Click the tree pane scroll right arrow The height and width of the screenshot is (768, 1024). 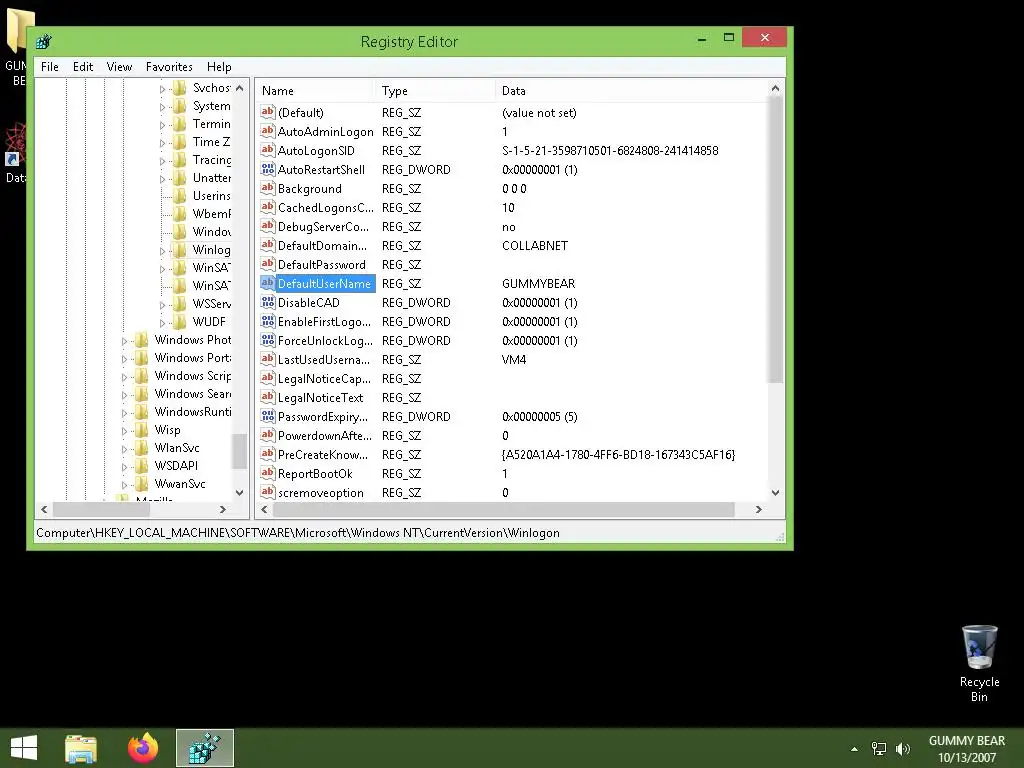tap(223, 509)
